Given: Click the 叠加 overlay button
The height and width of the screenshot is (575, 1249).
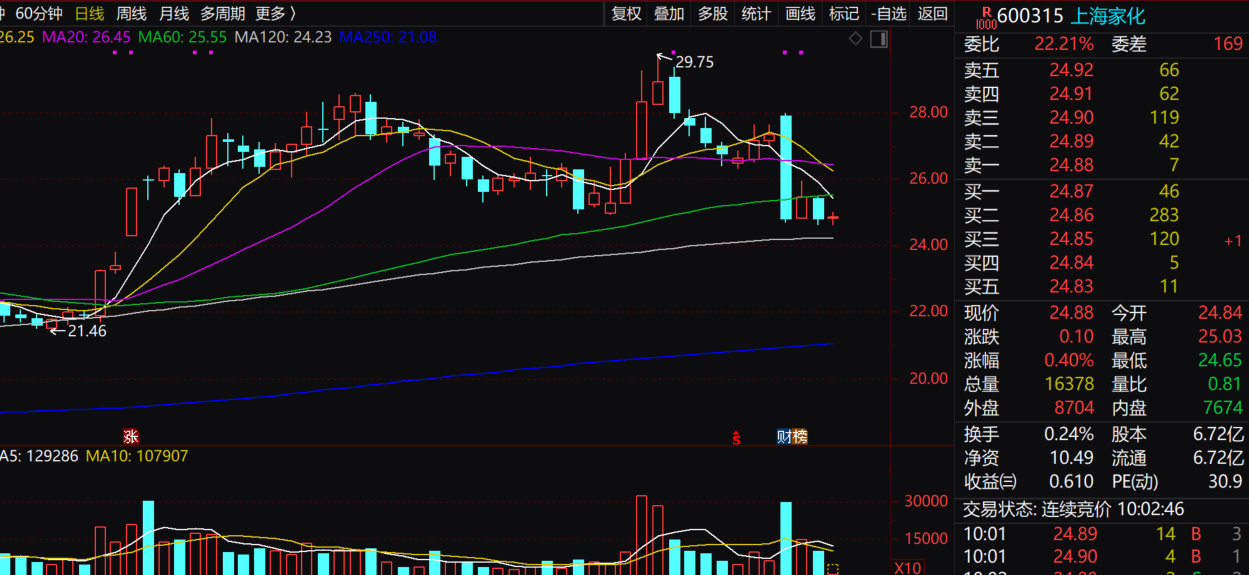Looking at the screenshot, I should click(x=669, y=13).
